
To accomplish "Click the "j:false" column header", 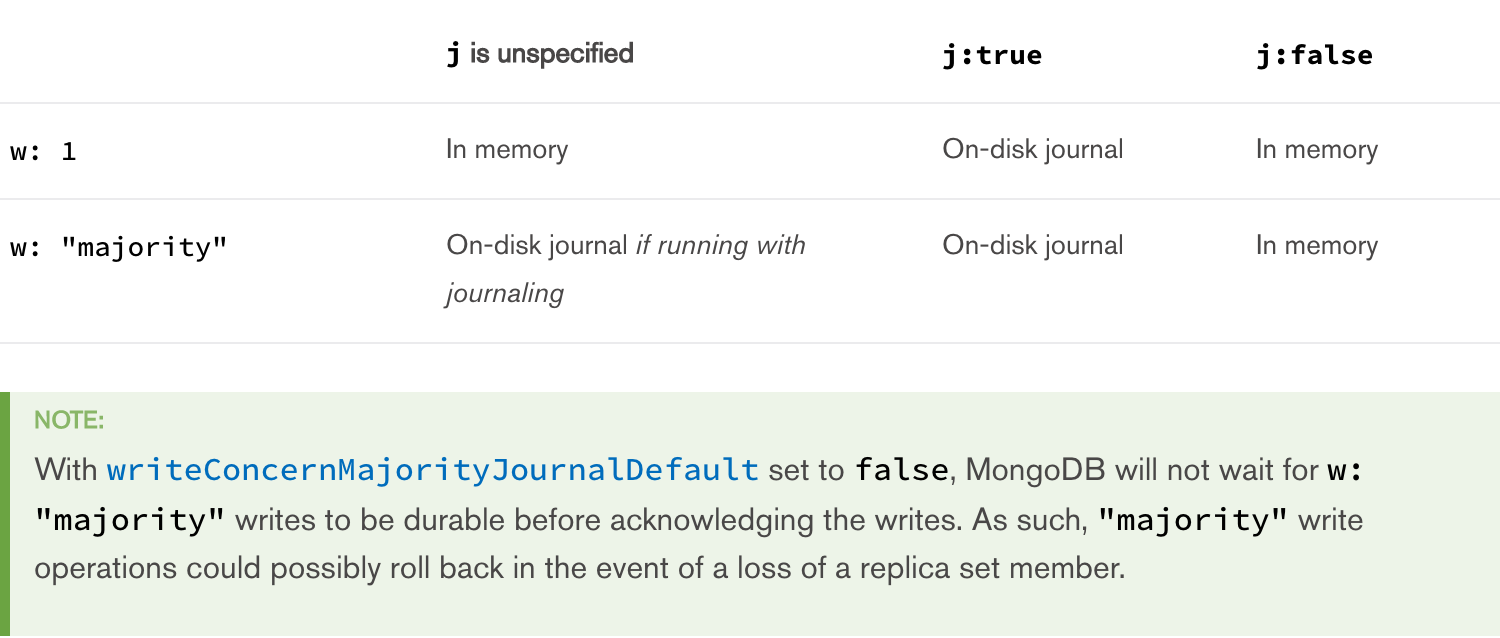I will click(x=1314, y=55).
